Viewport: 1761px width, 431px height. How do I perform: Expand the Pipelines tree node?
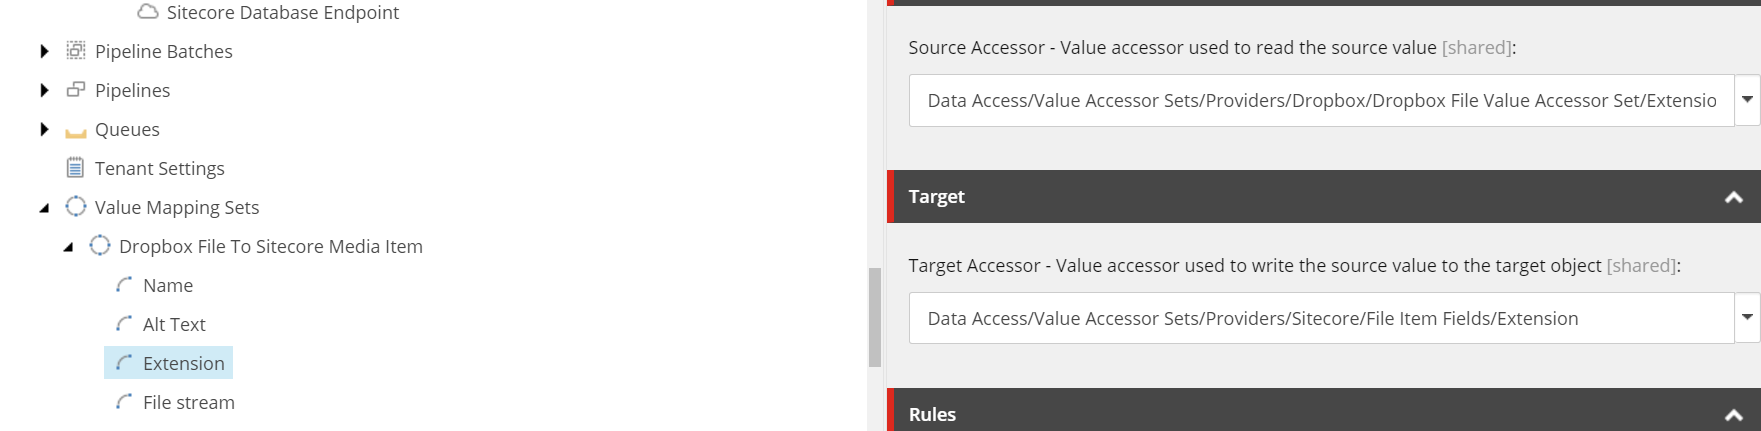tap(44, 90)
